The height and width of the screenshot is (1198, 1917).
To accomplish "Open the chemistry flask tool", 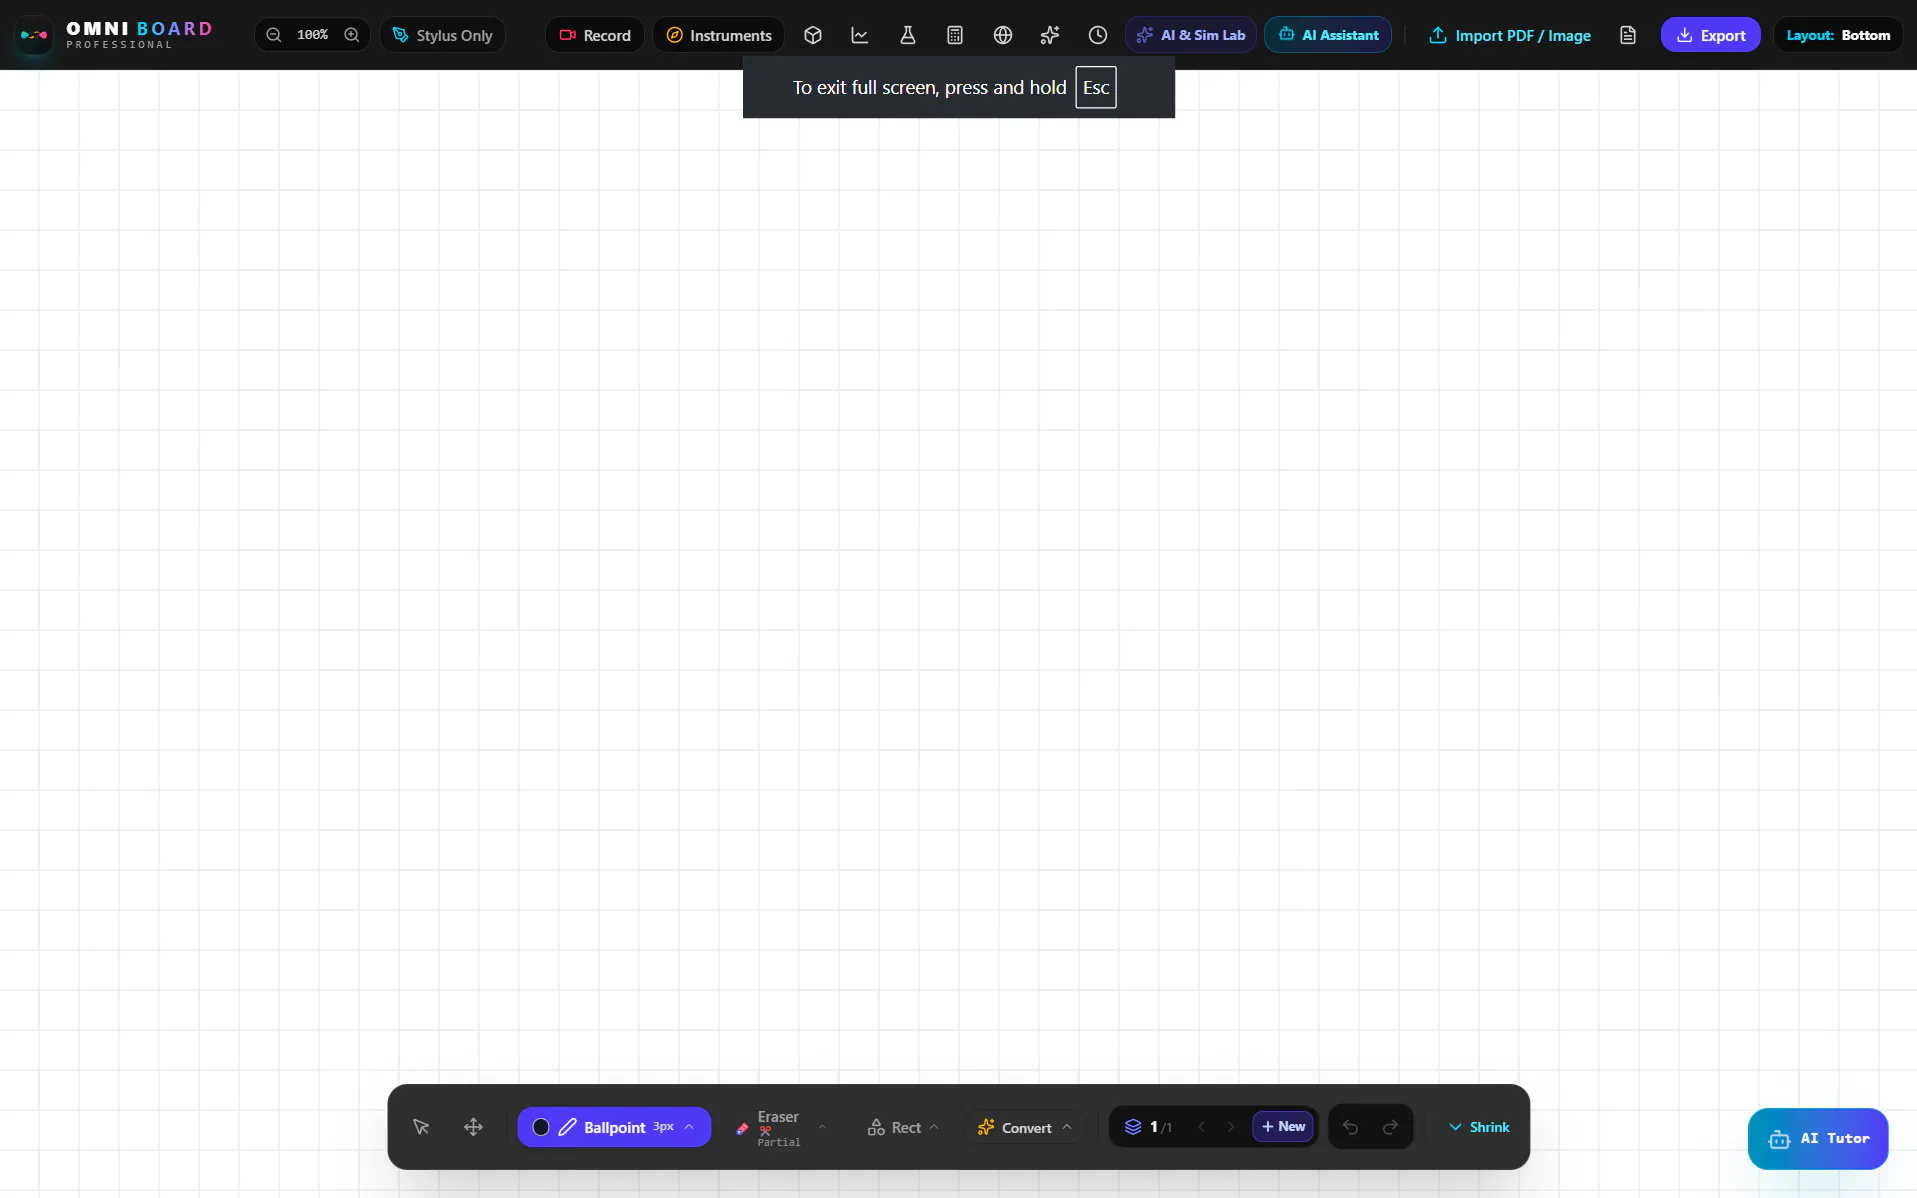I will (x=908, y=35).
